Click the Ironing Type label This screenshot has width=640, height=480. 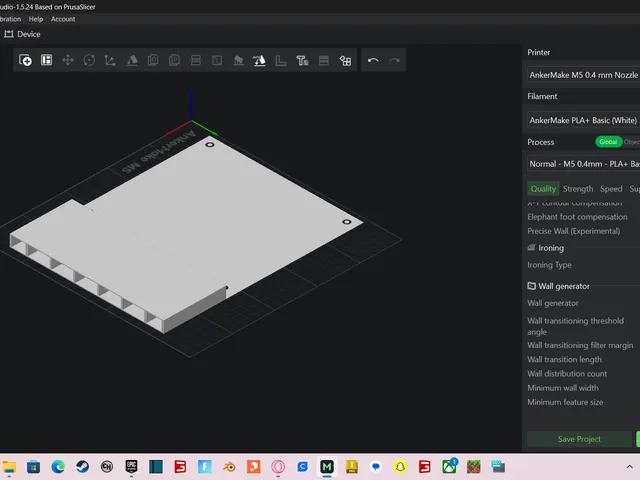[549, 265]
